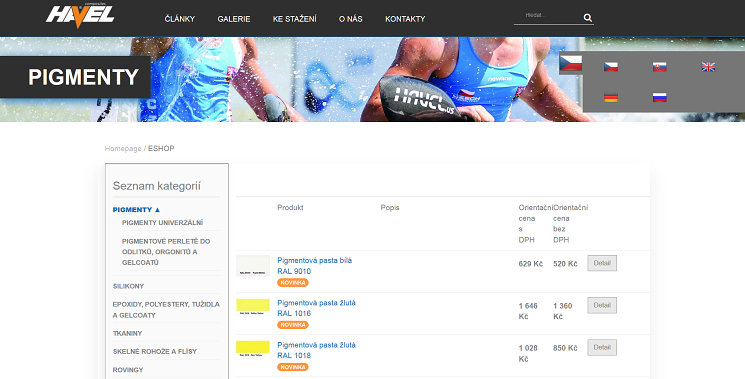
Task: Click Detail button for RAL 1018
Action: (x=602, y=347)
